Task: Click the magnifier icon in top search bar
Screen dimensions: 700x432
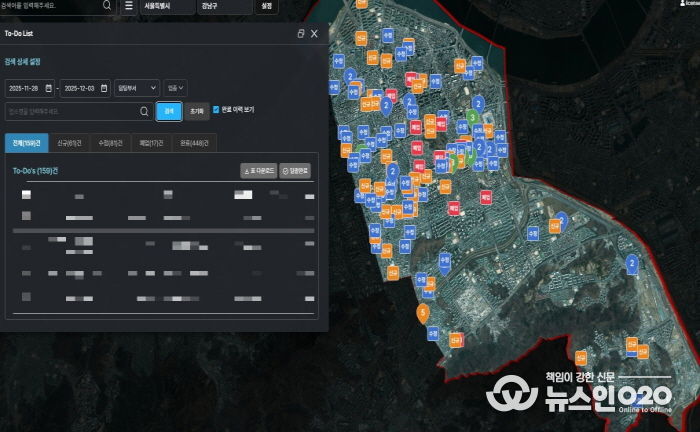Action: tap(107, 5)
